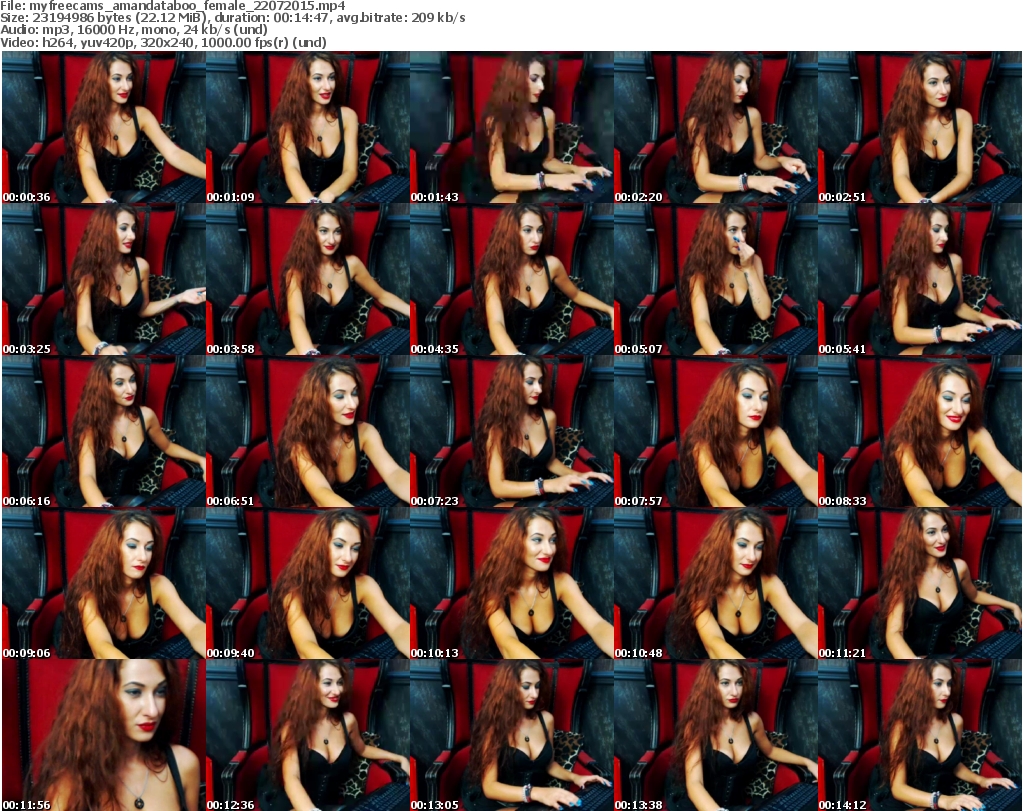View the frame at 00:13:38
This screenshot has height=811, width=1024.
(715, 735)
